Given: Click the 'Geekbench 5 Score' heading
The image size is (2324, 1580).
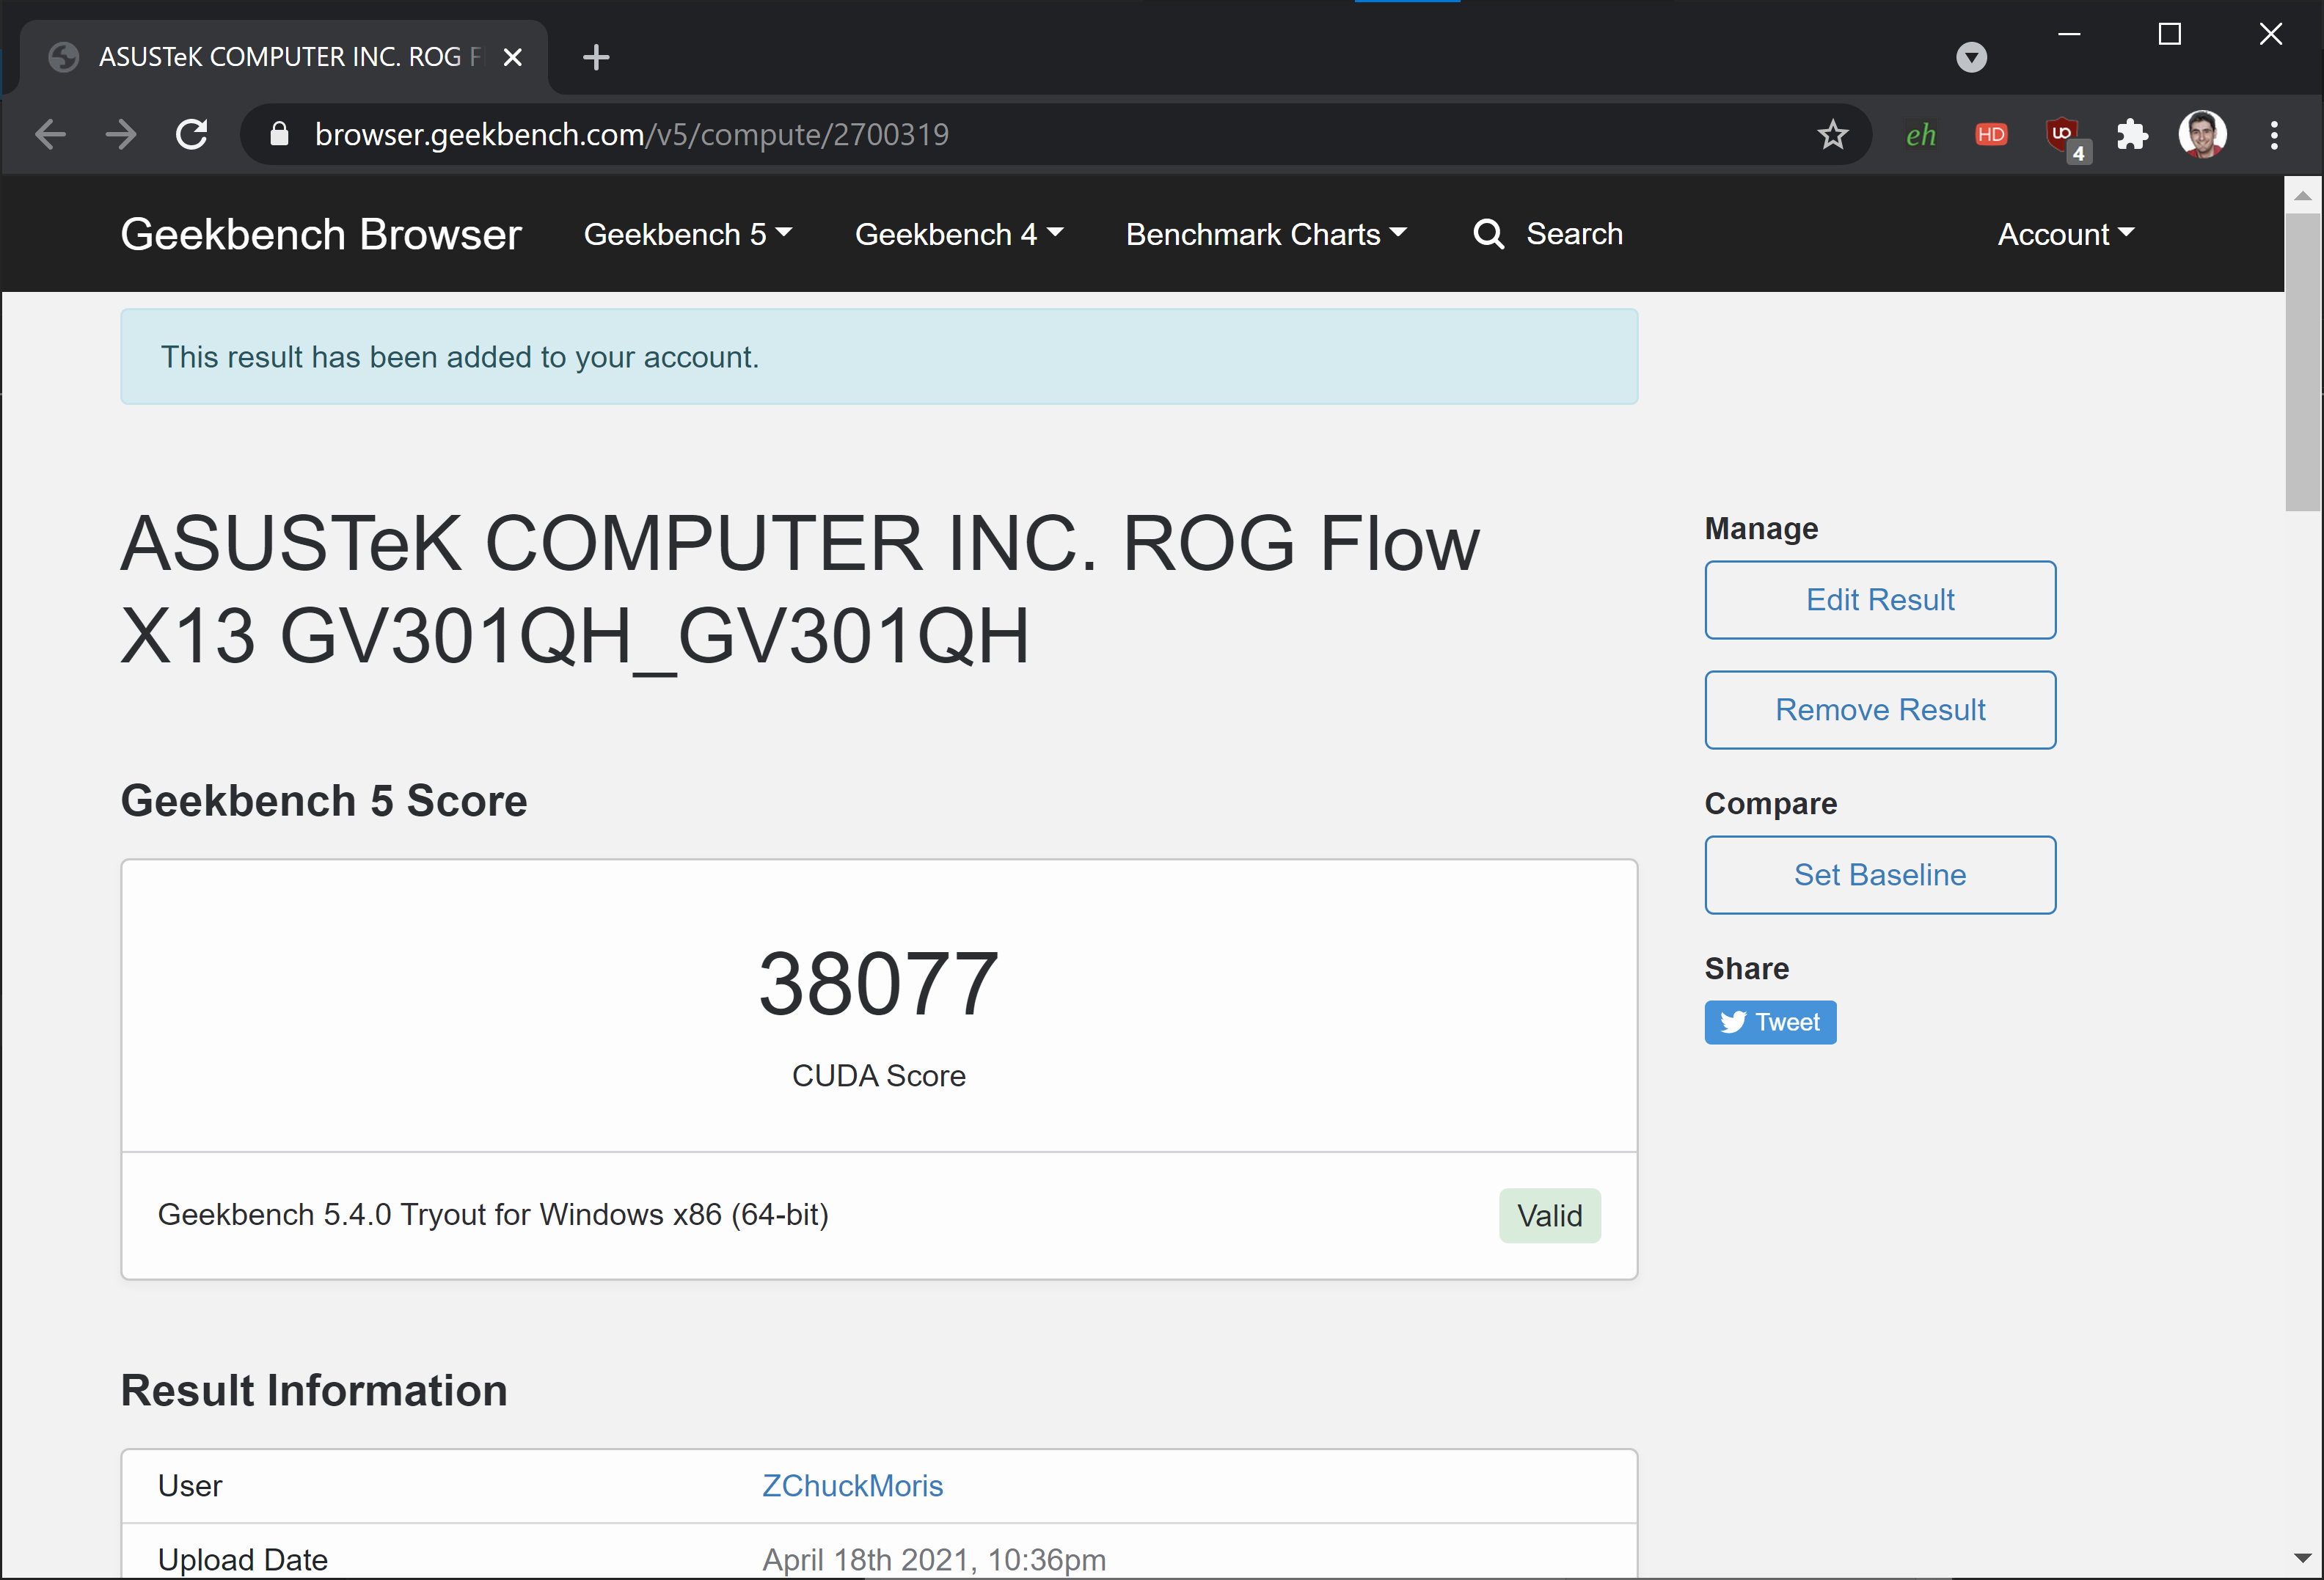Looking at the screenshot, I should coord(324,801).
